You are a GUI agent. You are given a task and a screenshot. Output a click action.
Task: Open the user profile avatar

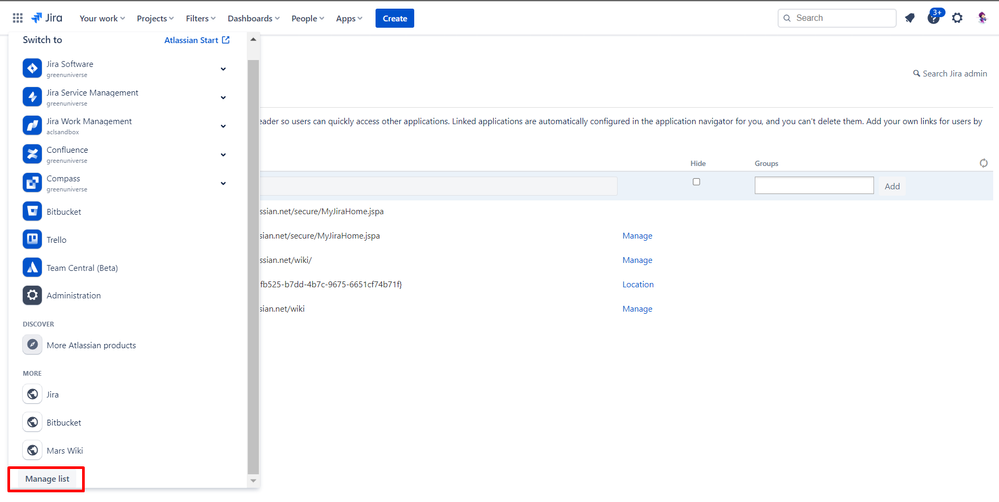(x=982, y=18)
